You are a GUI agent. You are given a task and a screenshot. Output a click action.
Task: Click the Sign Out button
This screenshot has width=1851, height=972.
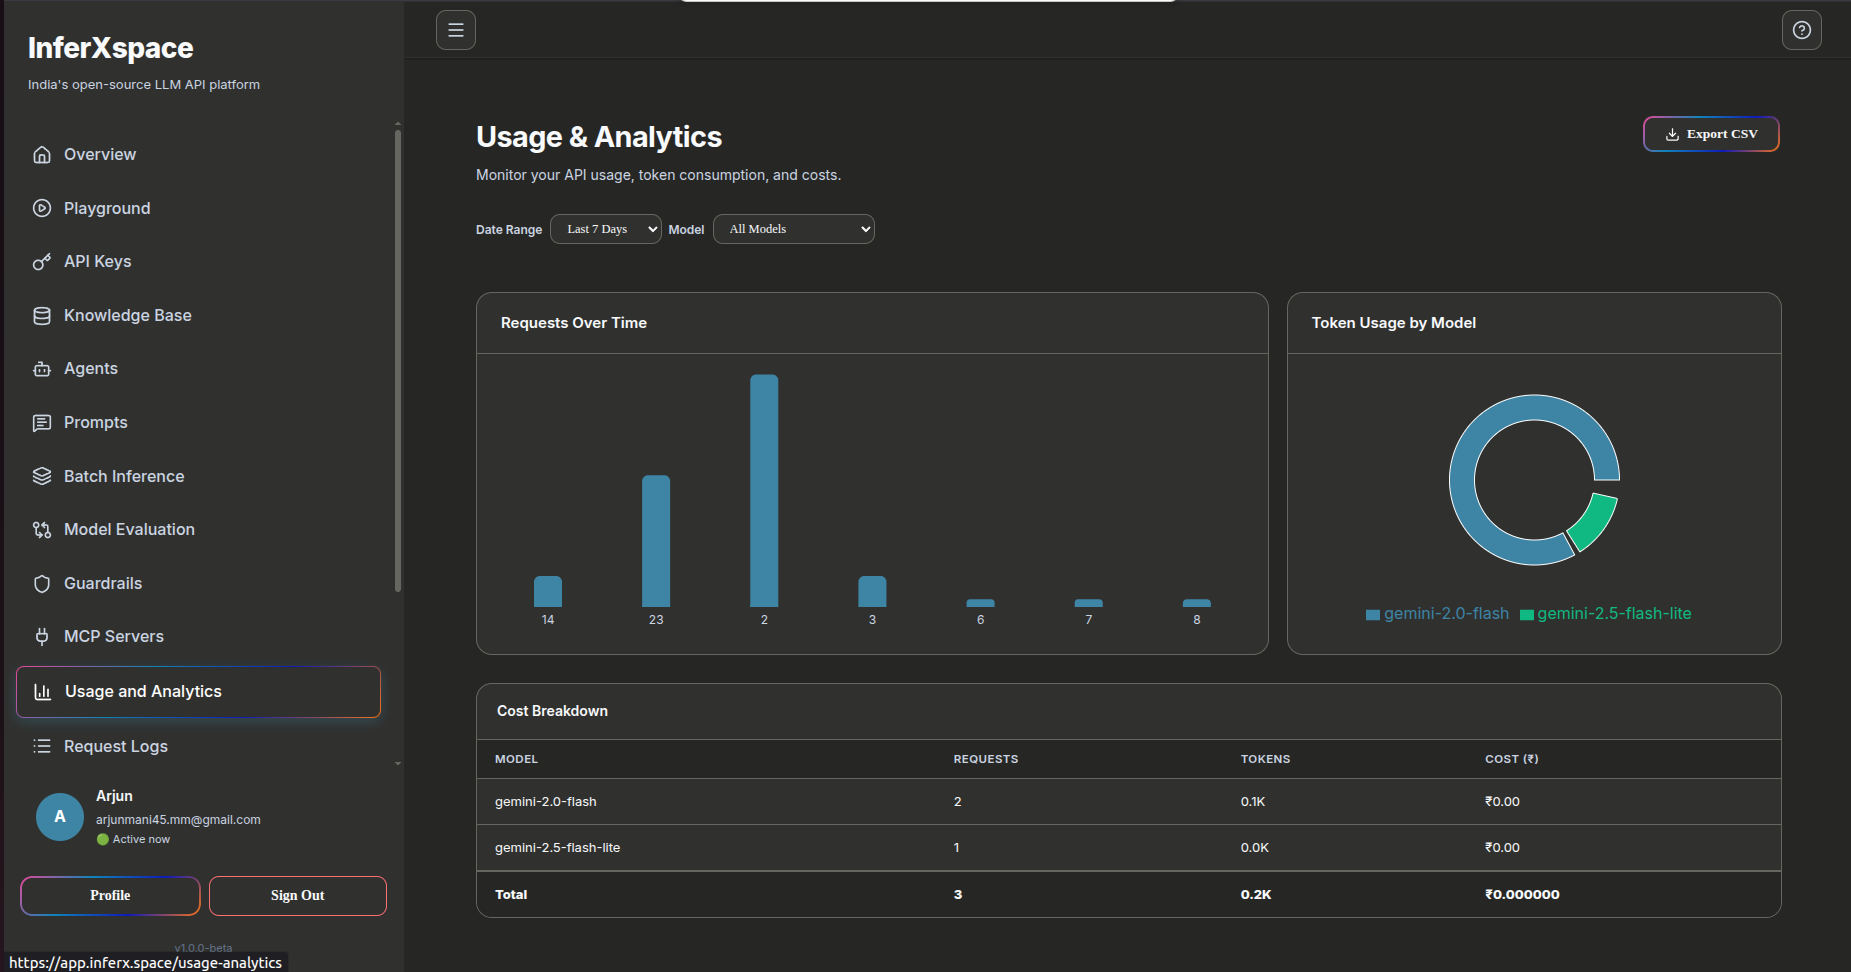tap(298, 895)
